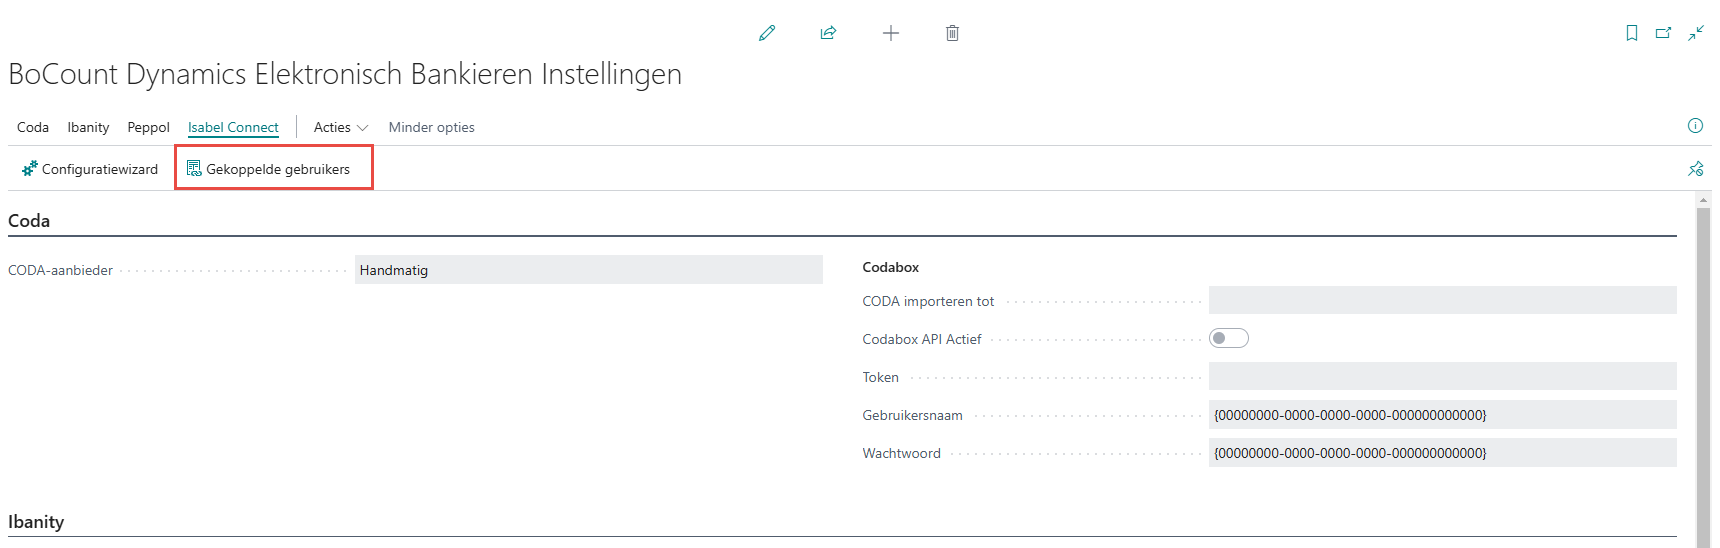Click the CODA-aanbieder field showing Handmatig
The width and height of the screenshot is (1720, 548).
coord(588,270)
